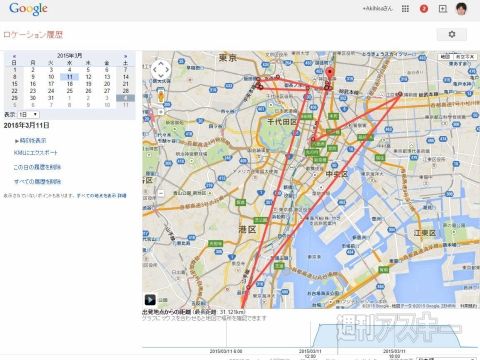
Task: Select March 18 in calendar
Action: pos(70,84)
